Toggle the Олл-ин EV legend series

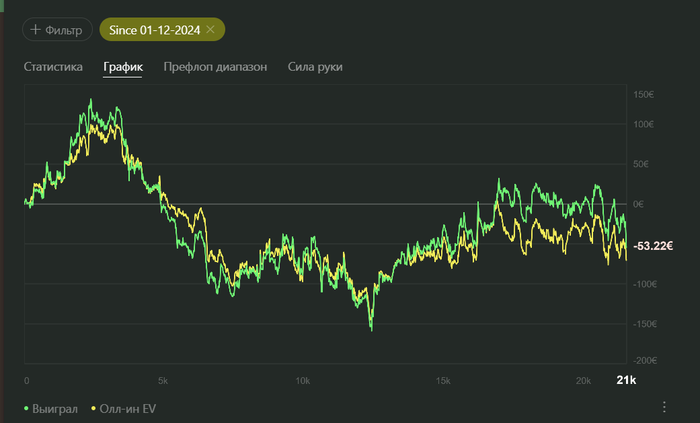click(123, 409)
